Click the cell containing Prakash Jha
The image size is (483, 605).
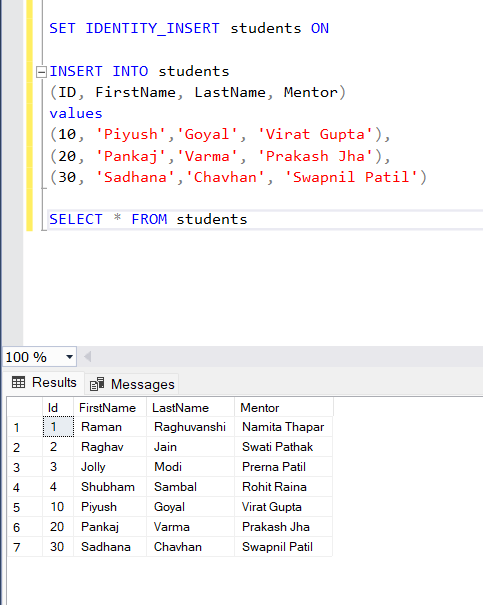point(284,527)
